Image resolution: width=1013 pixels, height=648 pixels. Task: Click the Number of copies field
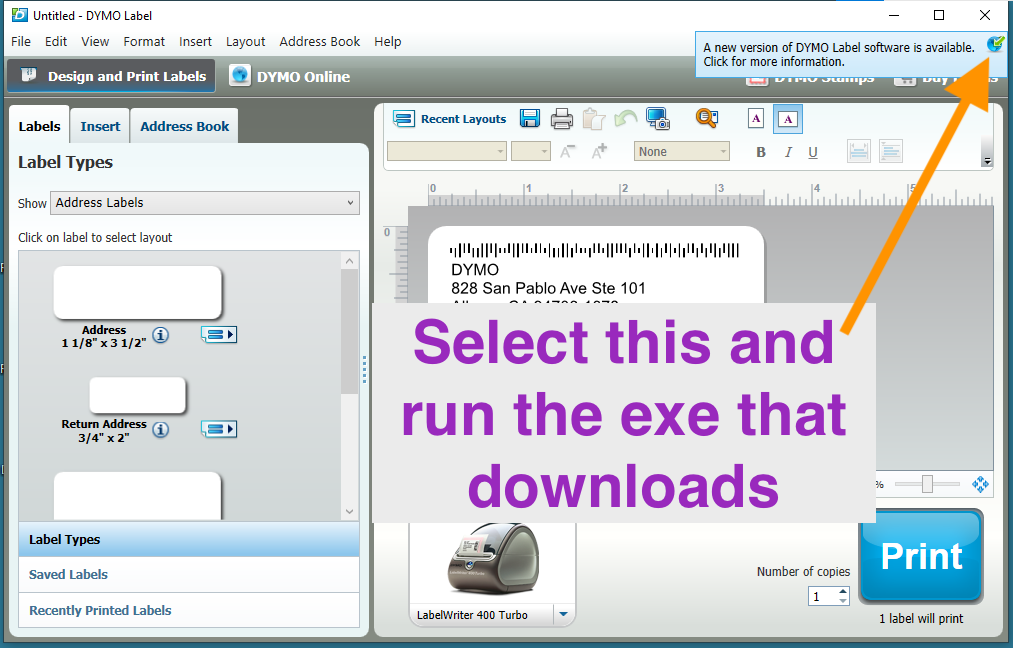click(822, 596)
